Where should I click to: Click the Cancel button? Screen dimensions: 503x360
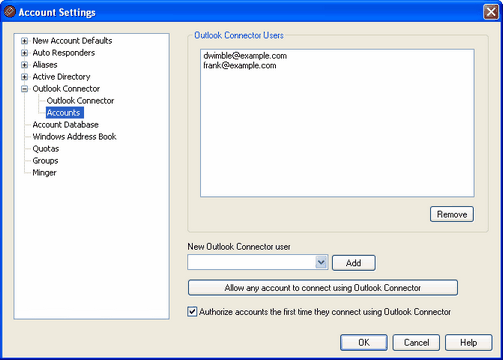pyautogui.click(x=416, y=343)
